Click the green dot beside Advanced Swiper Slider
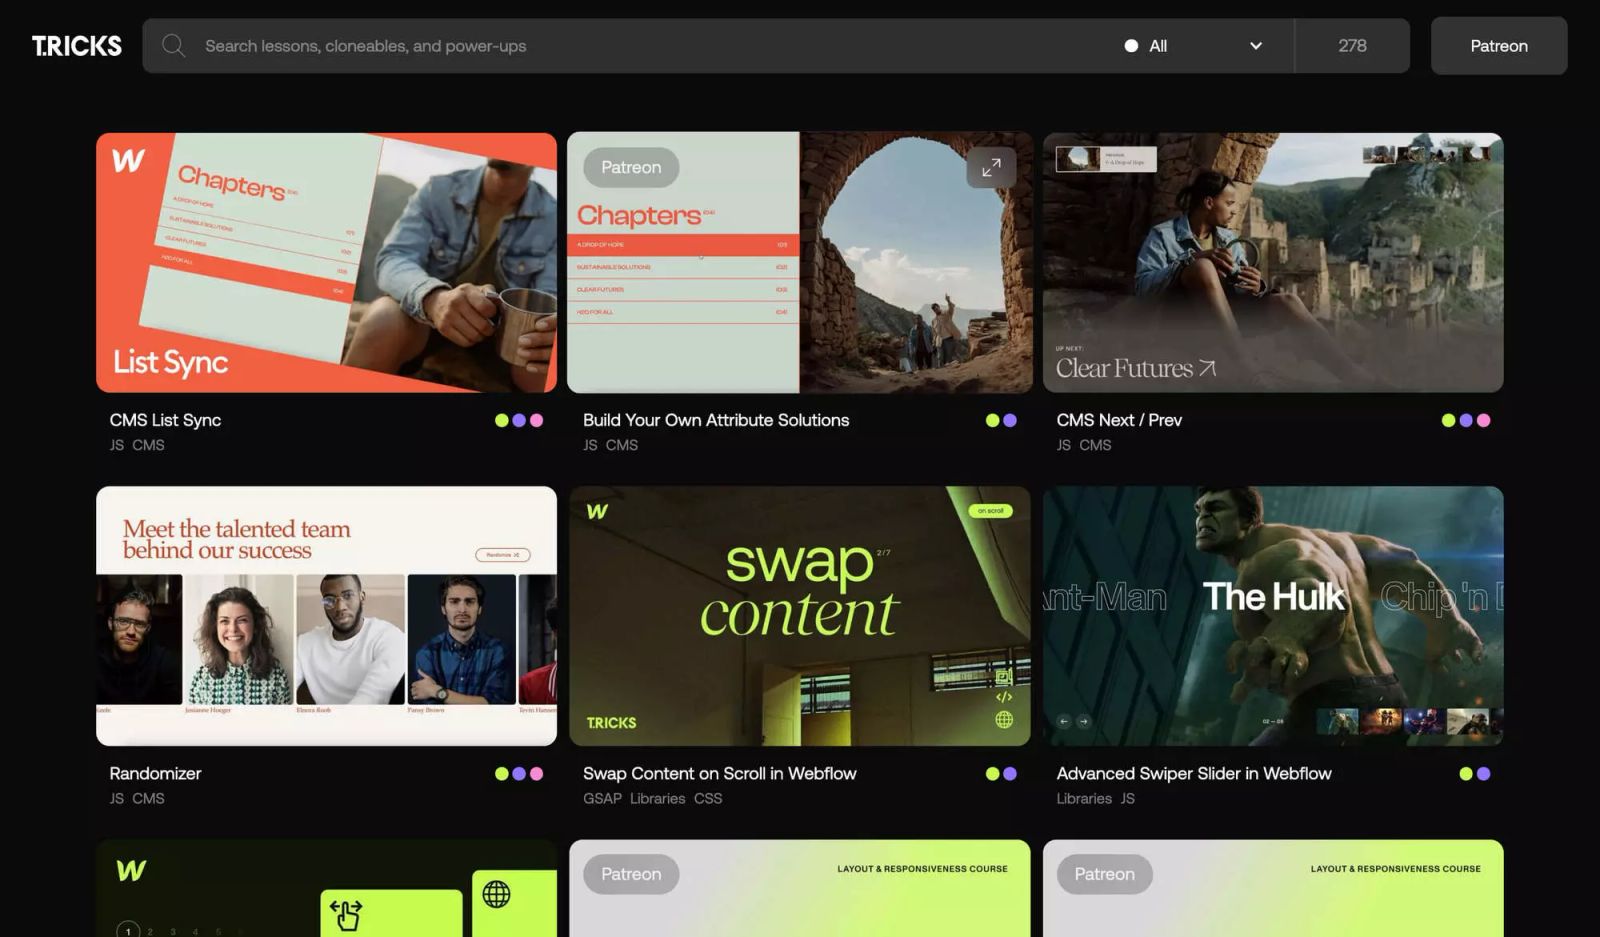1600x937 pixels. (1466, 774)
